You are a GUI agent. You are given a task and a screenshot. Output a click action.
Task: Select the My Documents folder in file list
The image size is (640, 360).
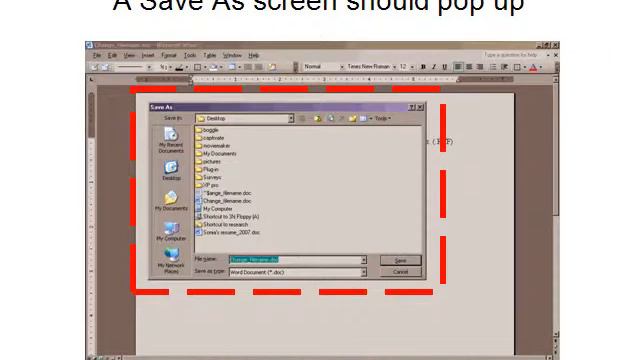[216, 154]
